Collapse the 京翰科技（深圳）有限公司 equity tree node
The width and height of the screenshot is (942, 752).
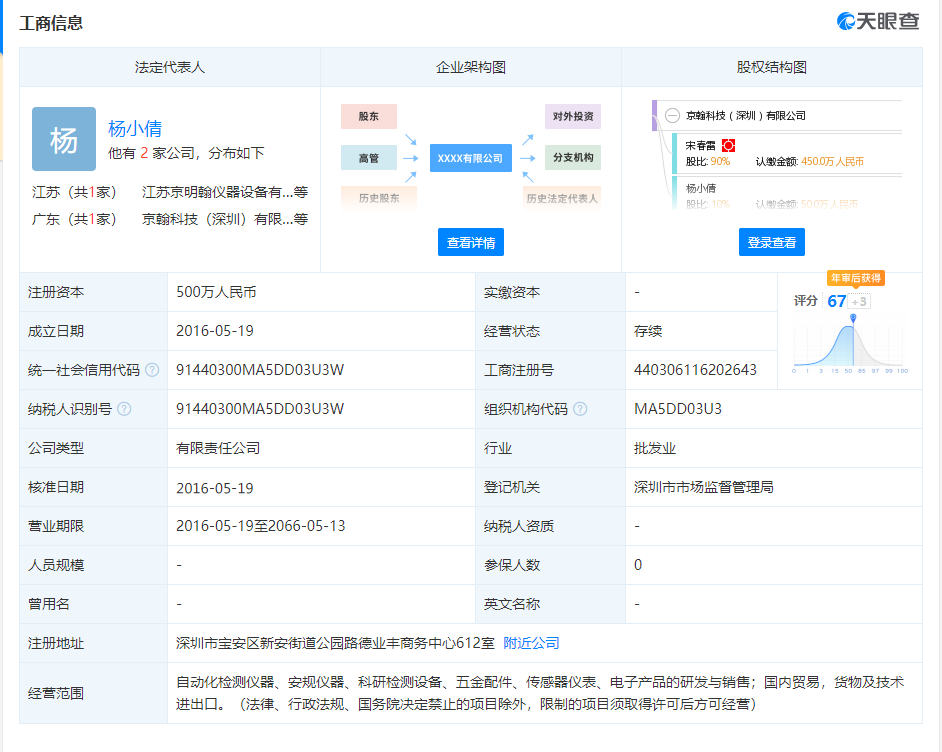[673, 116]
